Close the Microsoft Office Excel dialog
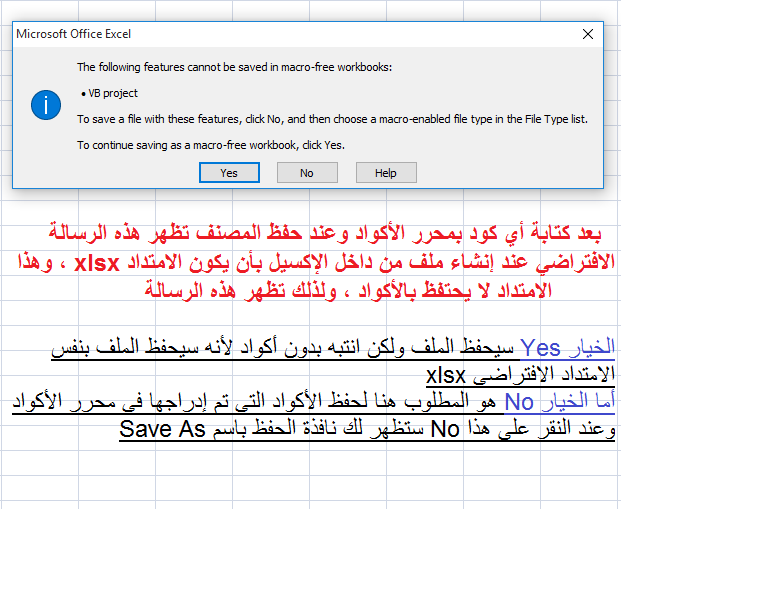768x614 pixels. [588, 34]
